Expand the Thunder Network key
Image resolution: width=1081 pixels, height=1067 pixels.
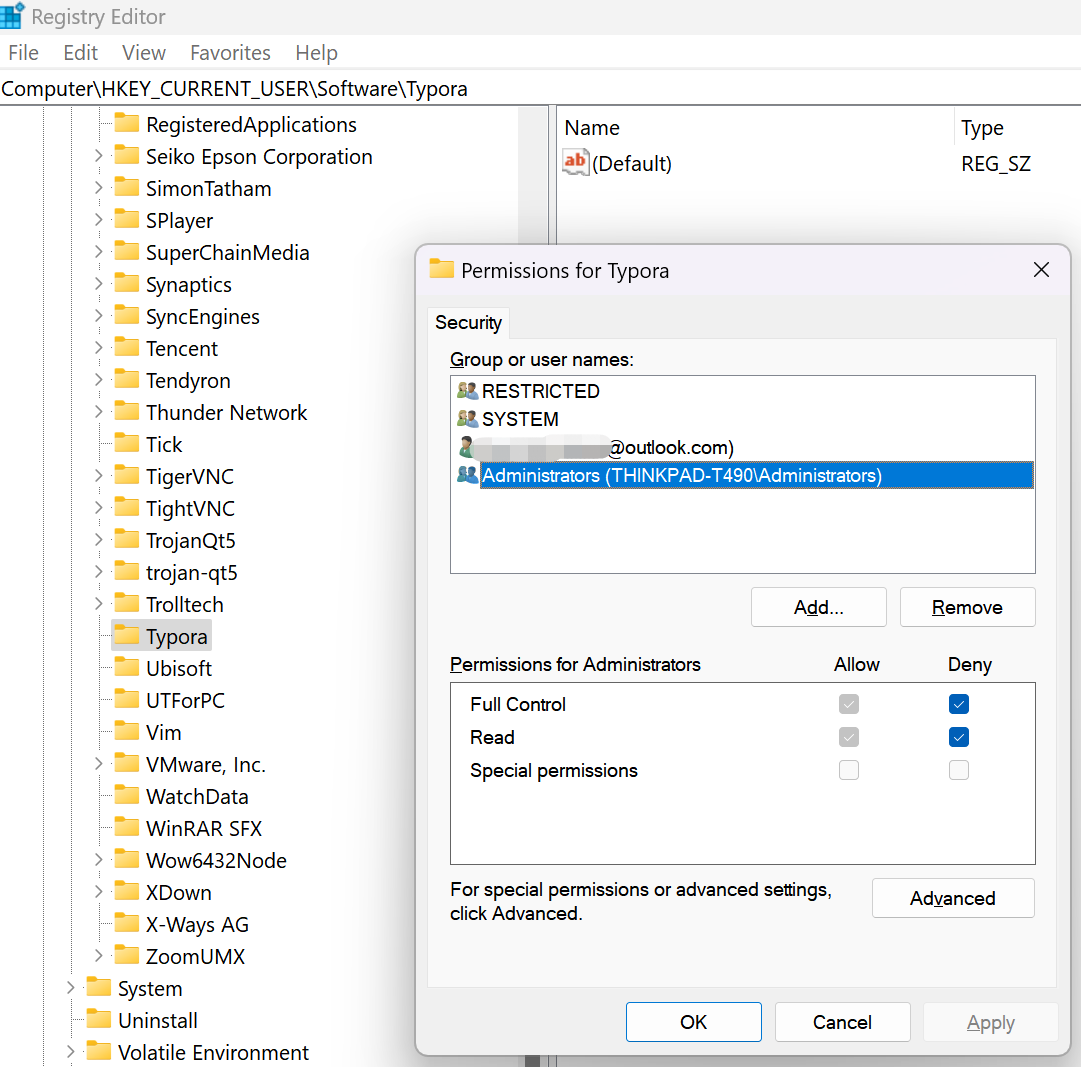[x=98, y=411]
